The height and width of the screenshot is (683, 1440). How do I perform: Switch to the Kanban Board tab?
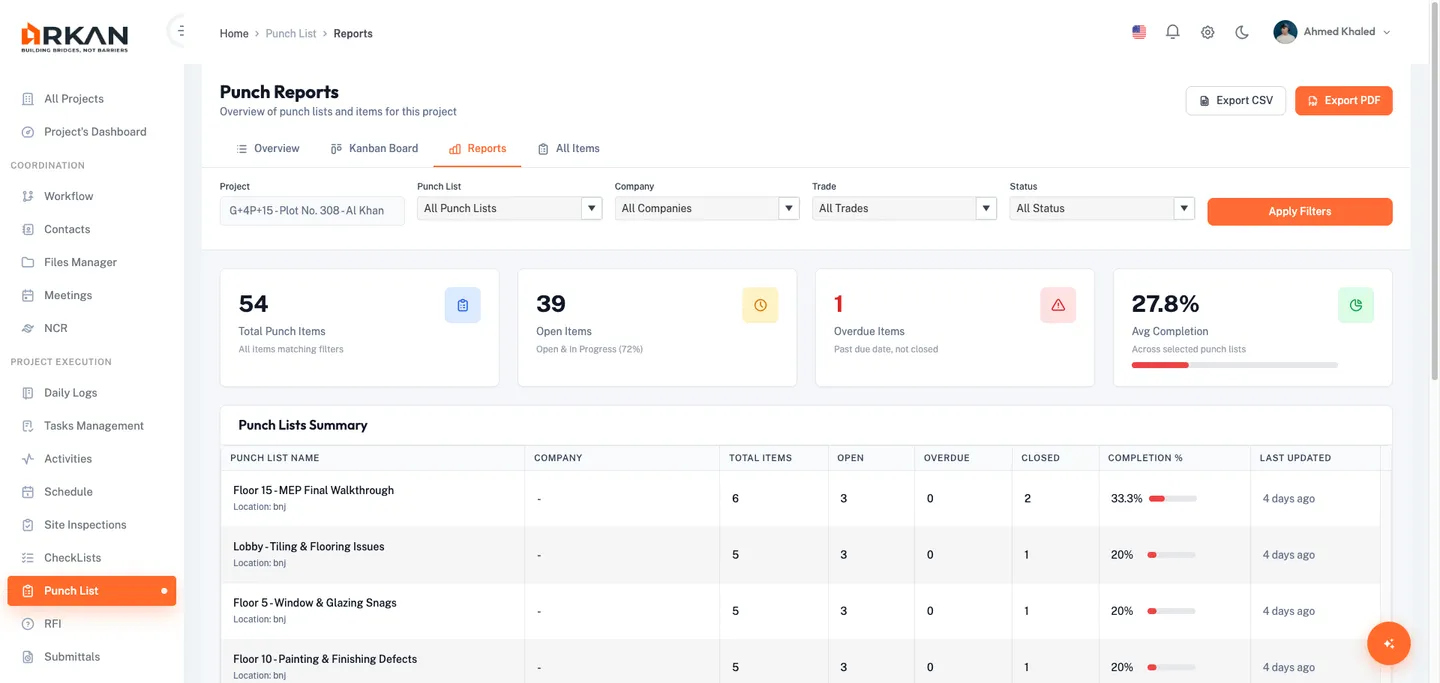pyautogui.click(x=374, y=148)
